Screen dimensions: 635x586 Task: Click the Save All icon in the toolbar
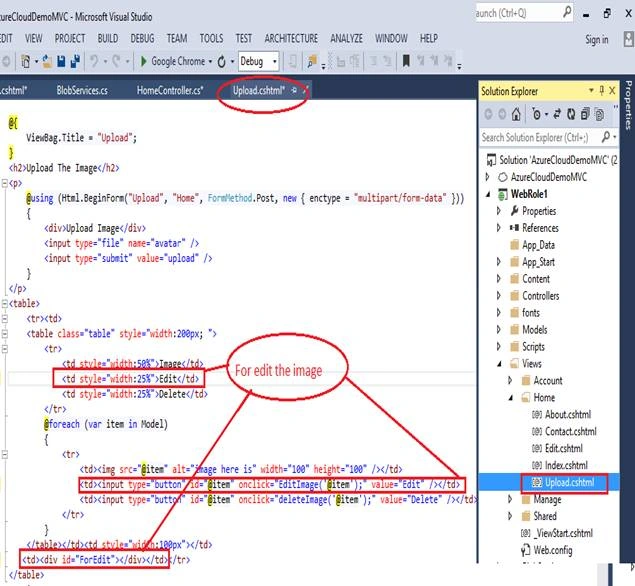coord(75,61)
